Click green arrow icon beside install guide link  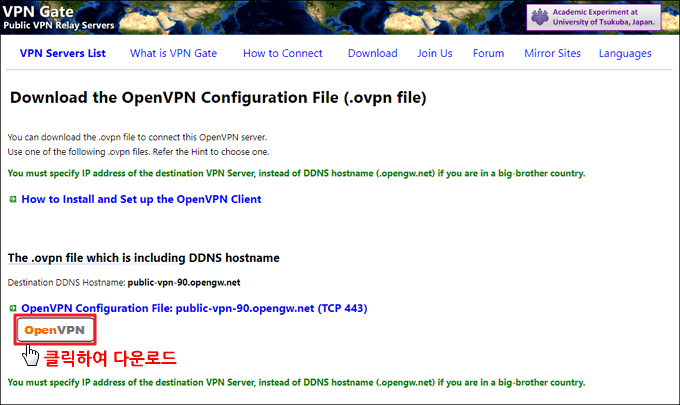point(13,199)
